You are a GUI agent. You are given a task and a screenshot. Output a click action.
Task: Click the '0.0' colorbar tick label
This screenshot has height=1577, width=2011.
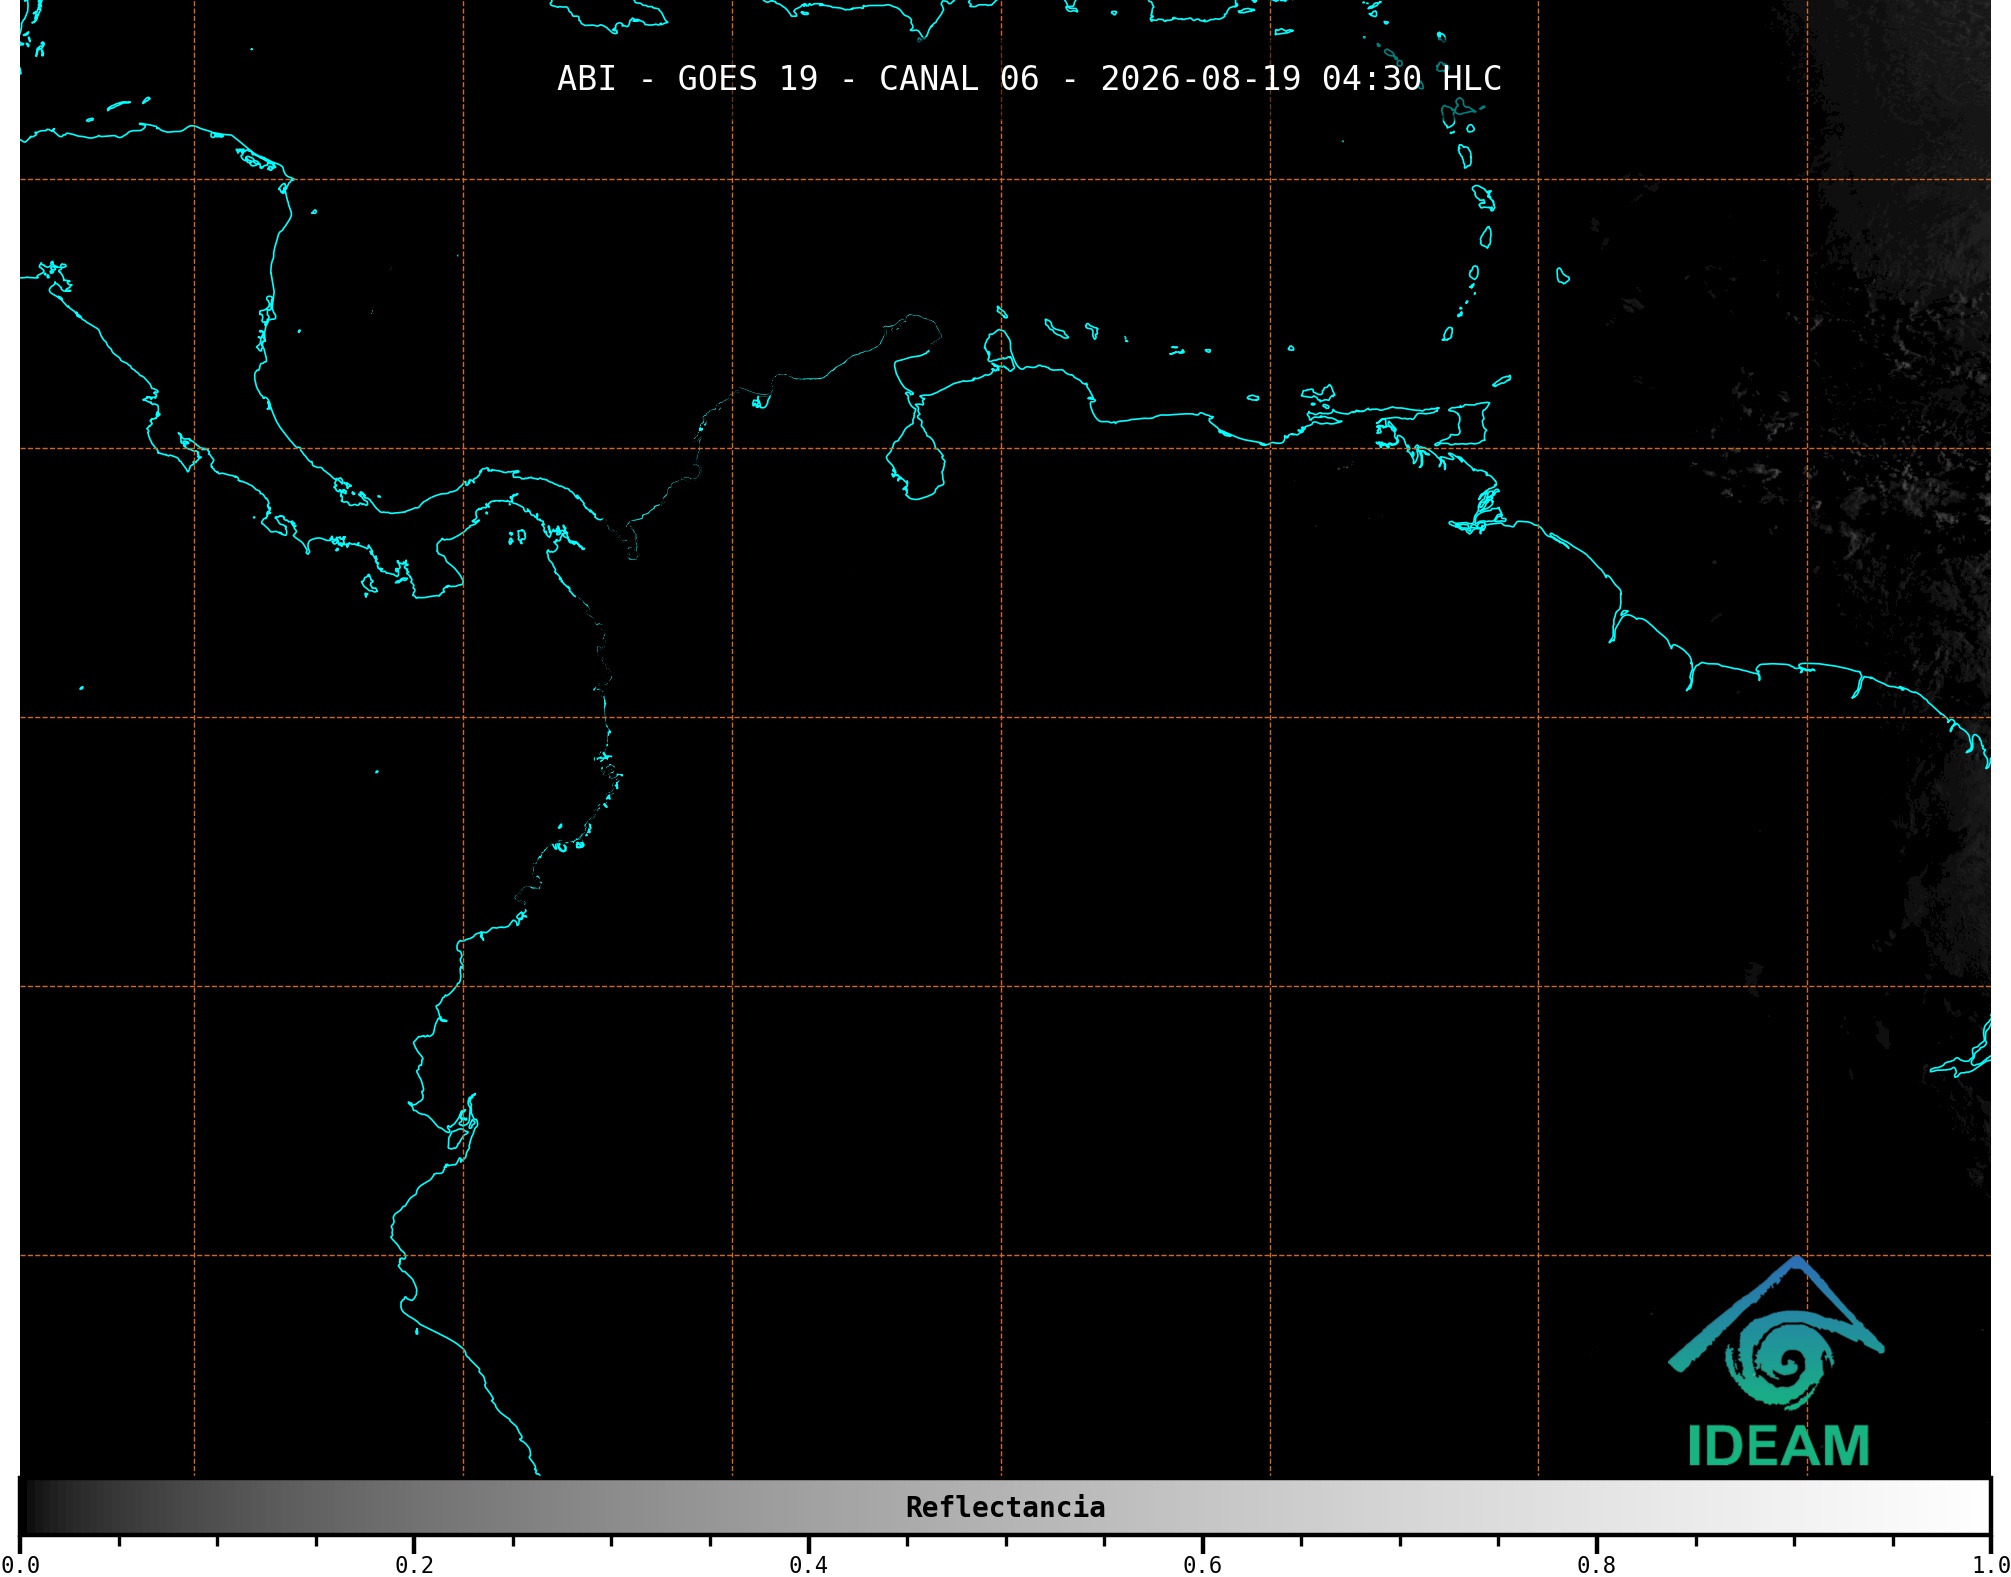coord(21,1564)
